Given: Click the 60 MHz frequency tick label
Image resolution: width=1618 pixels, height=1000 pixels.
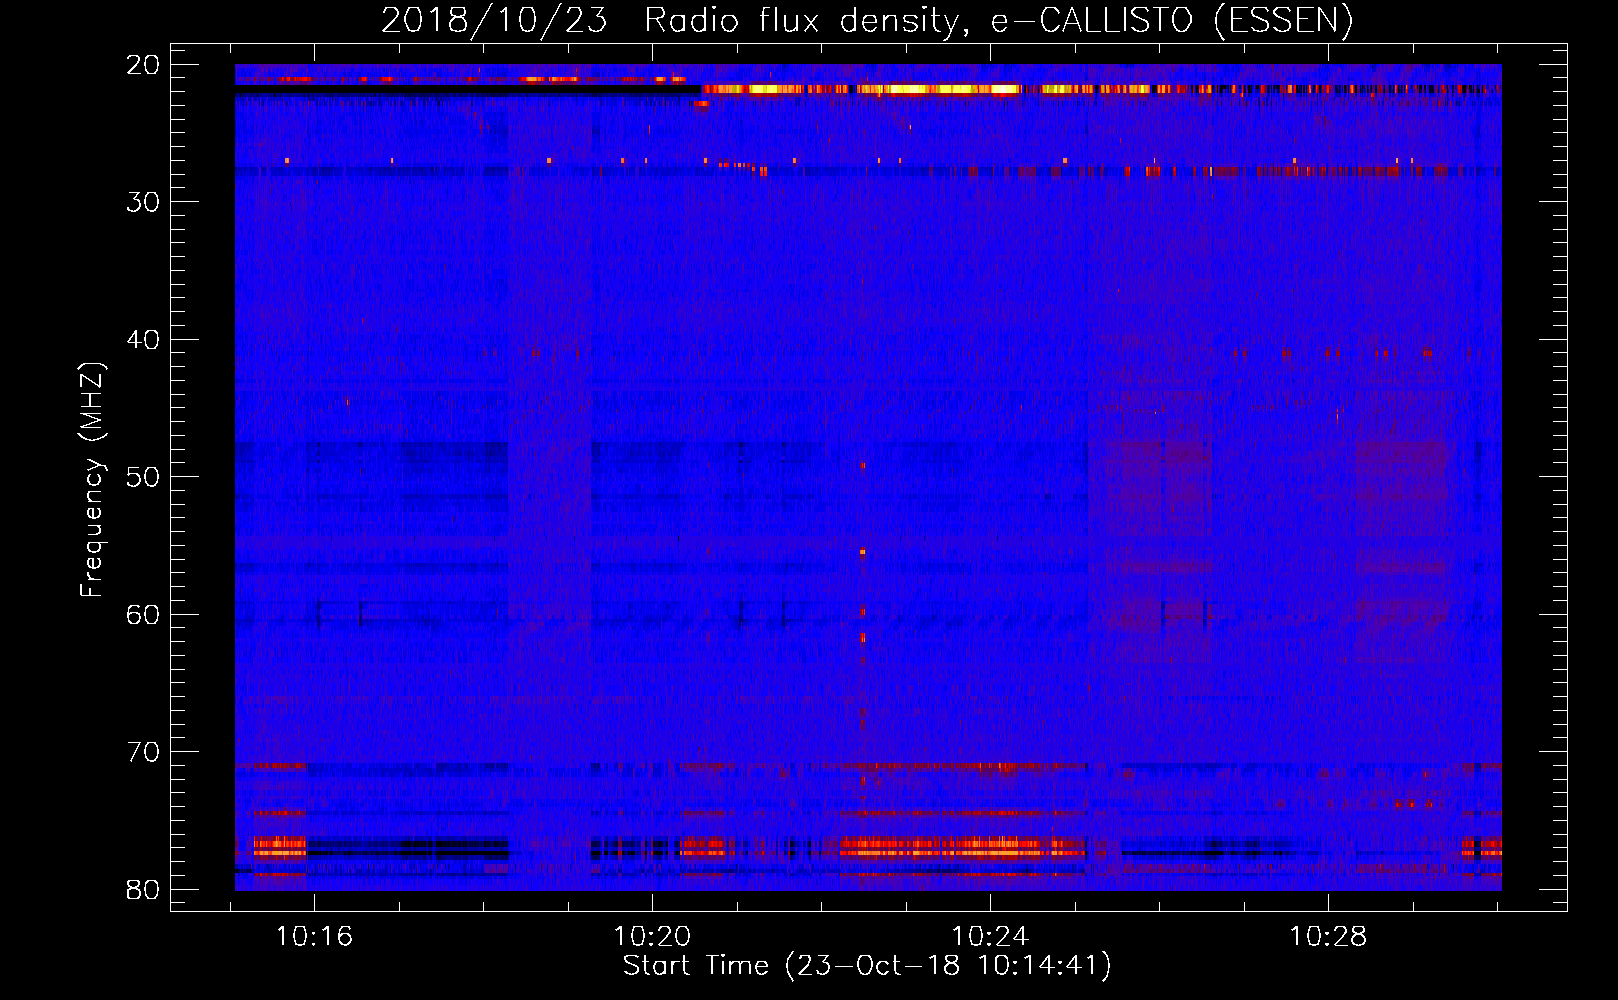Looking at the screenshot, I should coord(144,614).
